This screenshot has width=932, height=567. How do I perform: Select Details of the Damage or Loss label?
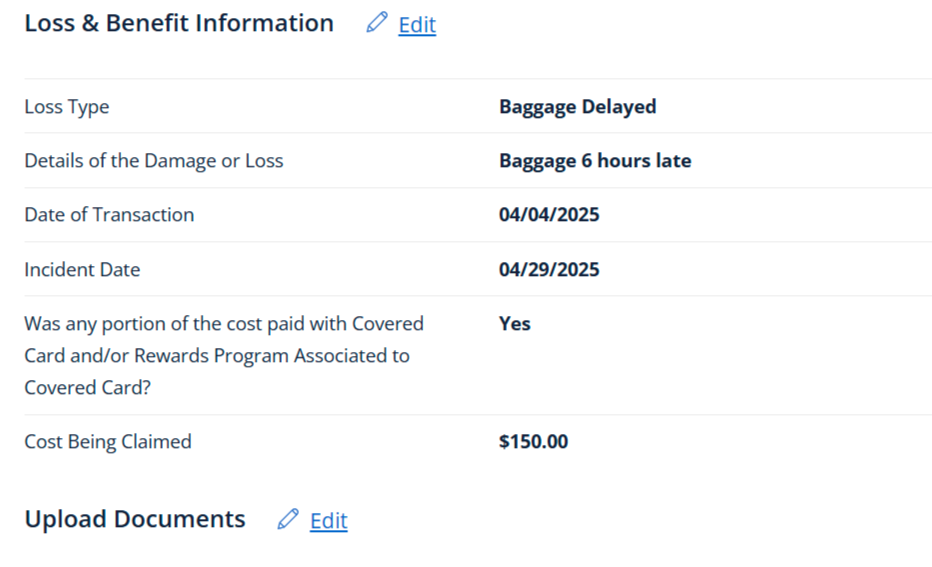(154, 160)
